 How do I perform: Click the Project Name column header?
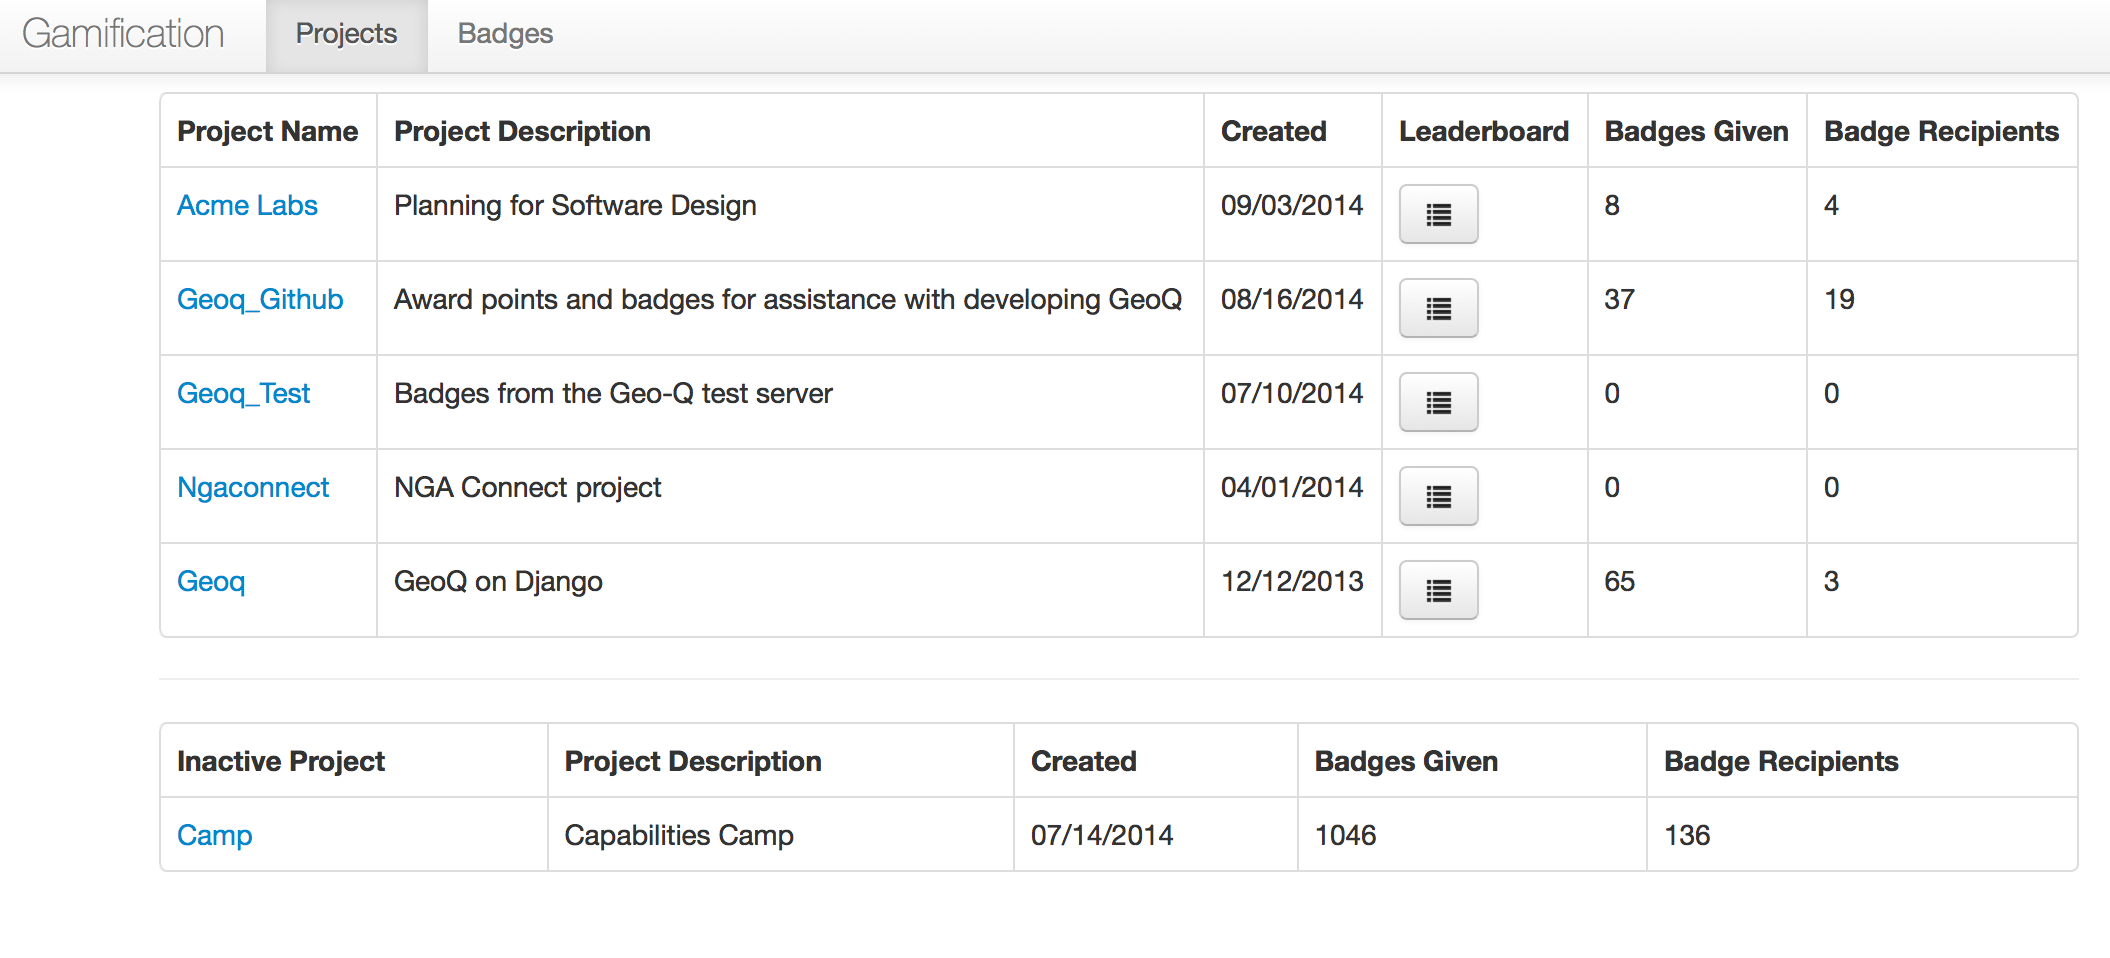click(x=267, y=130)
